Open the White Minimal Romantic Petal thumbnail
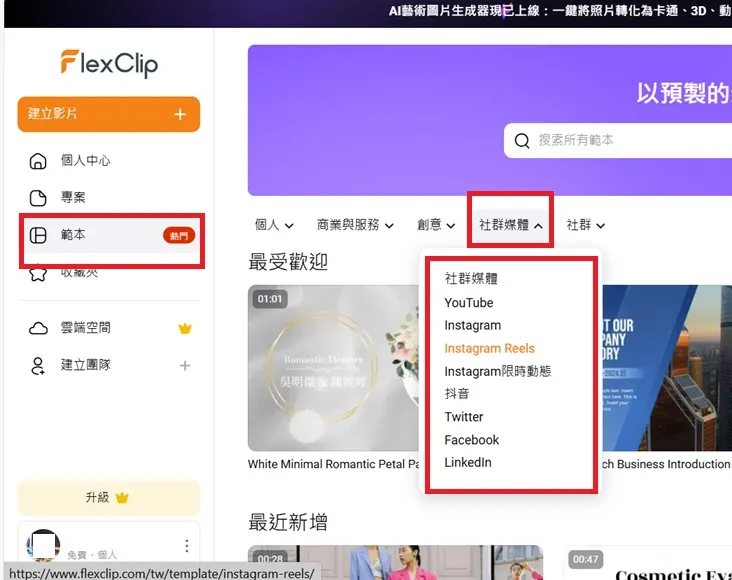 coord(334,368)
